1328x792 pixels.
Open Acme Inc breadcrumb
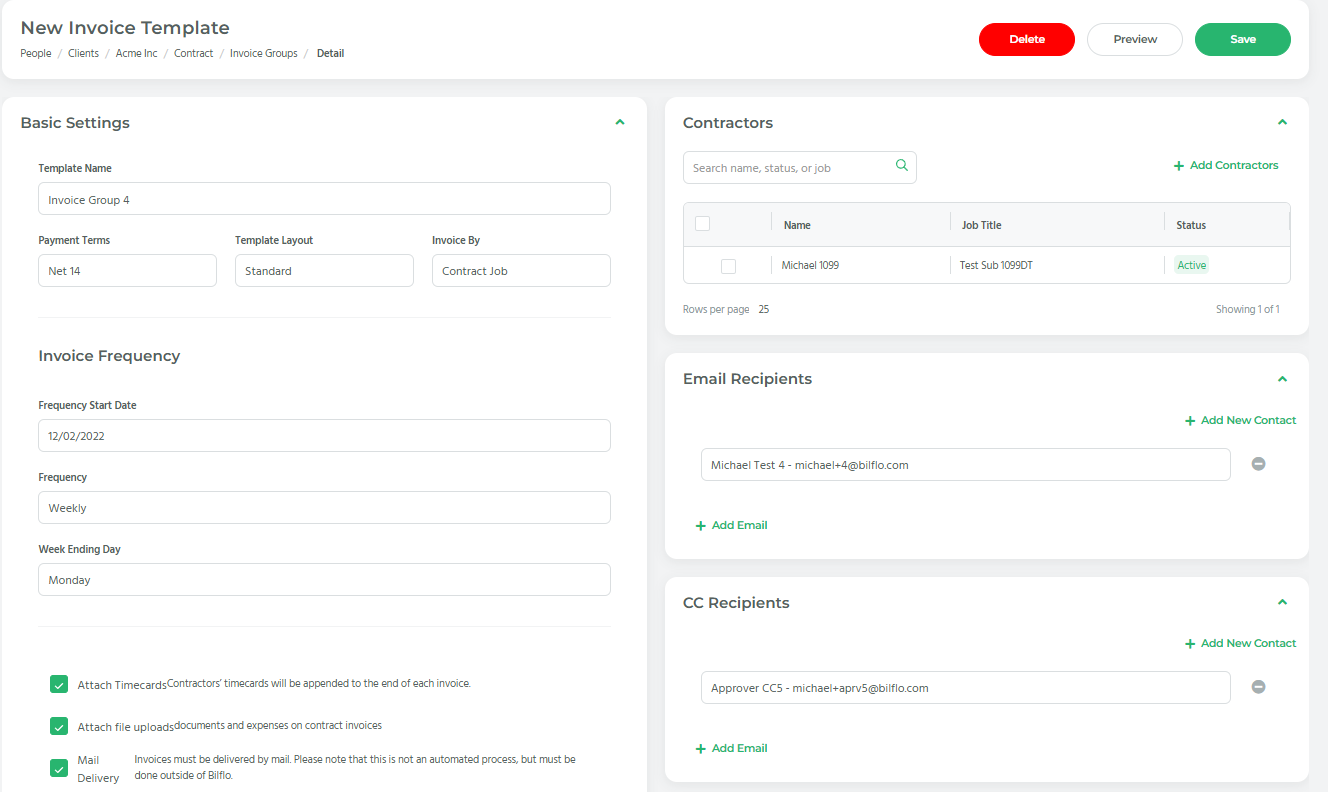click(x=137, y=53)
